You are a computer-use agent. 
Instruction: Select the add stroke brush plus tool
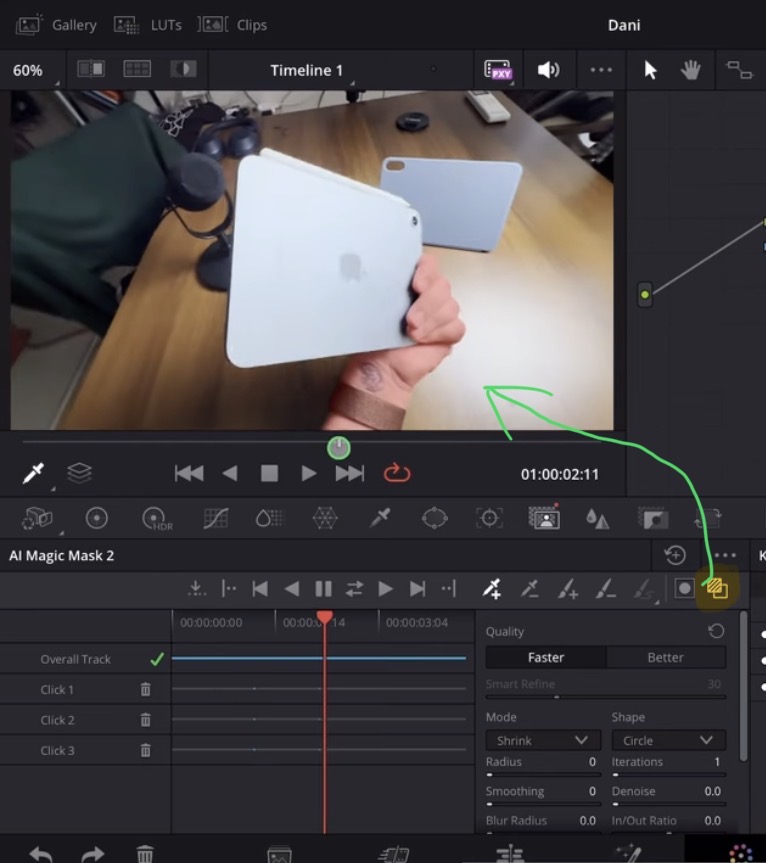(x=567, y=589)
